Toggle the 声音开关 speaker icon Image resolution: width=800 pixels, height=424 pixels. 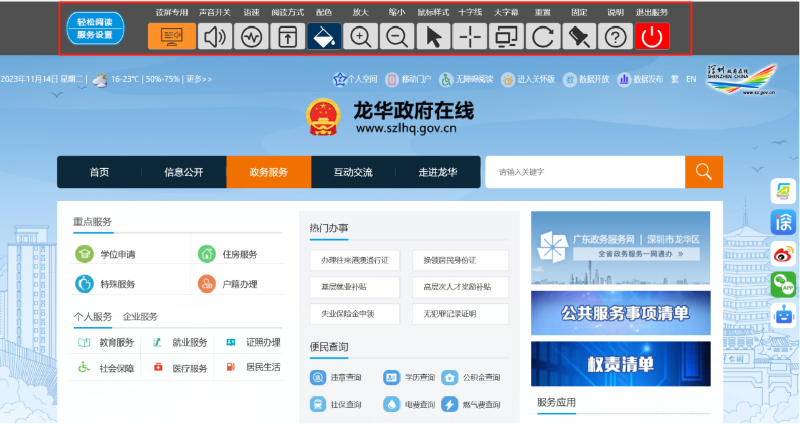pos(215,36)
